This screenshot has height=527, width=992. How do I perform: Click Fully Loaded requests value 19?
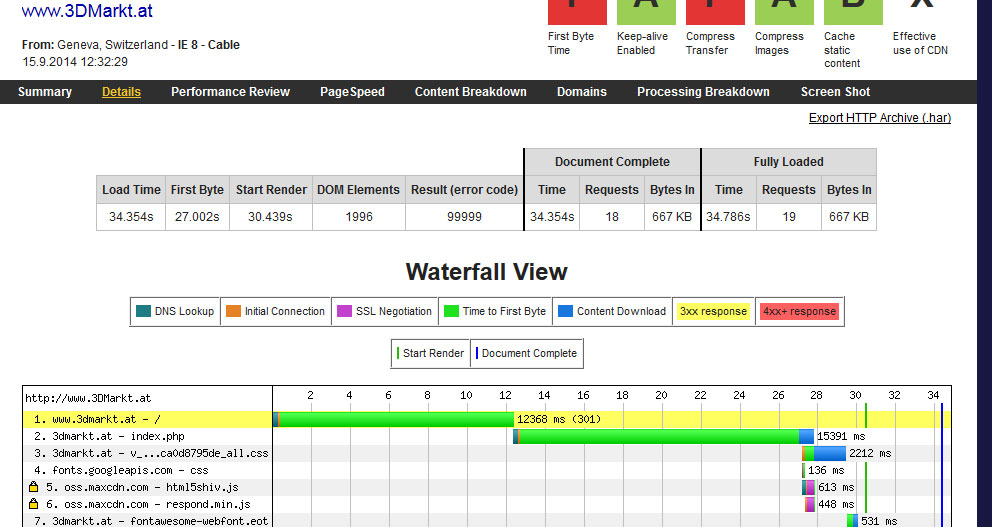788,217
